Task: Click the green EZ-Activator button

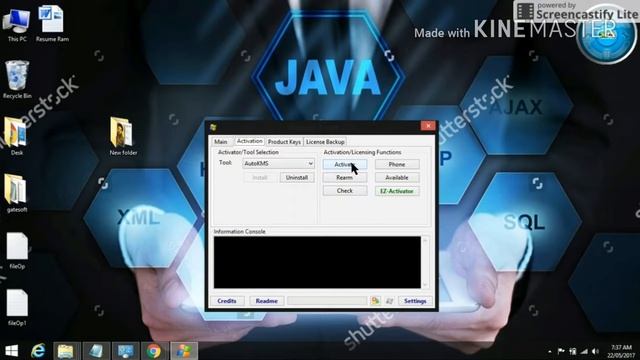Action: pos(397,191)
